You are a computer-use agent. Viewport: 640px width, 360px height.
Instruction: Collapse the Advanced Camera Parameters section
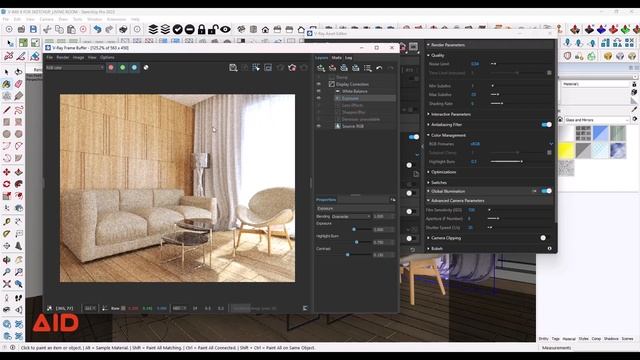click(x=428, y=201)
